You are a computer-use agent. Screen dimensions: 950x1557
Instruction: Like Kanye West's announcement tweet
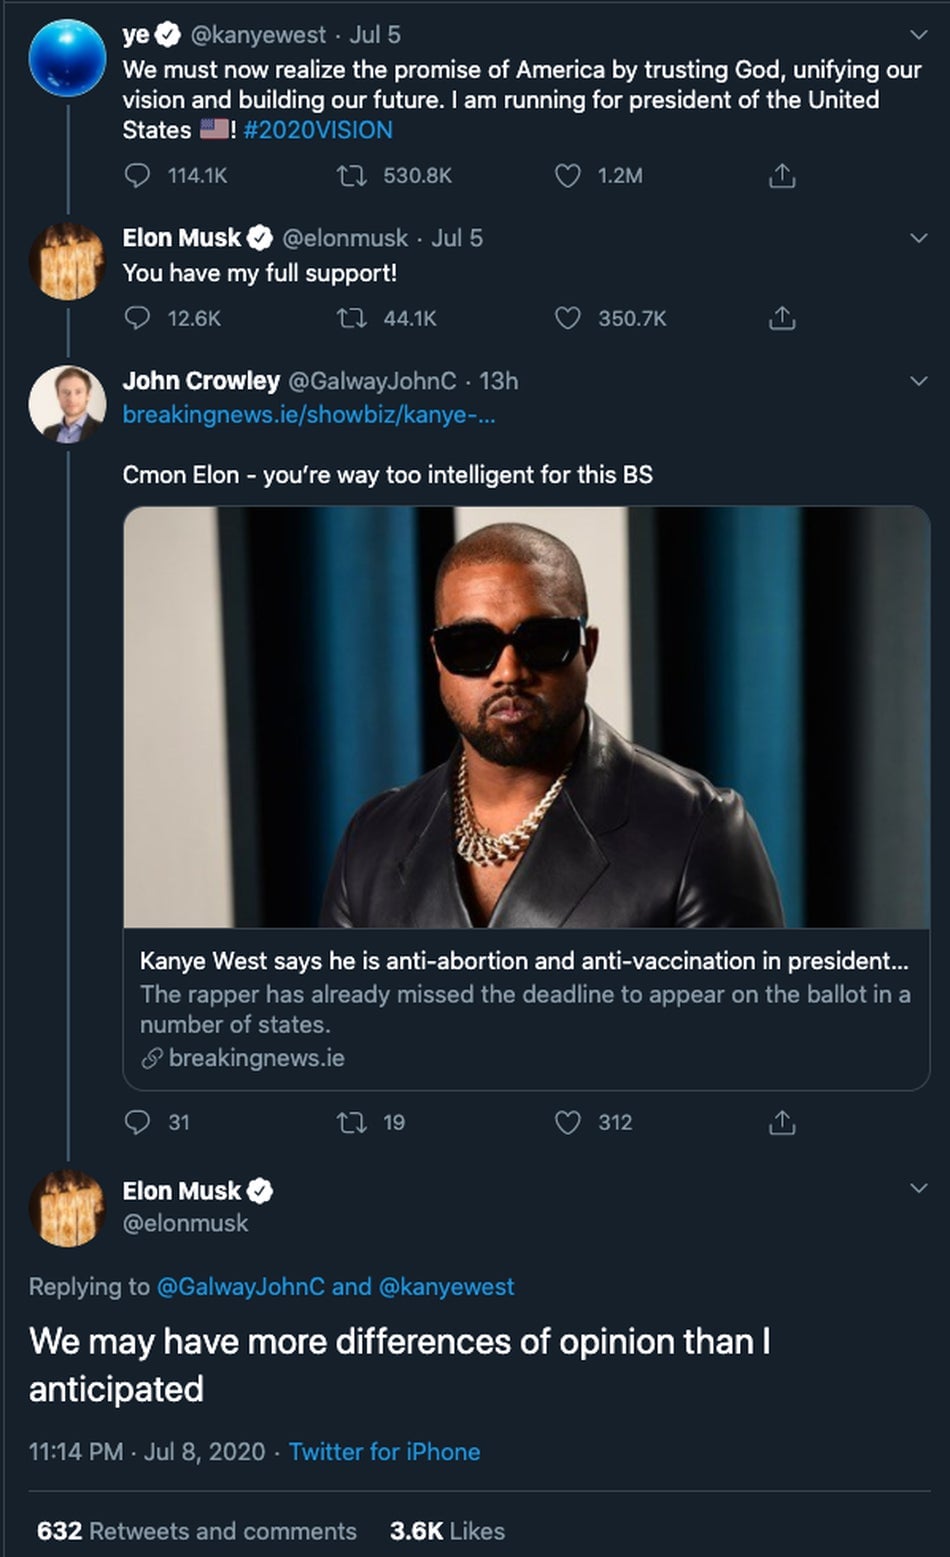pos(569,176)
